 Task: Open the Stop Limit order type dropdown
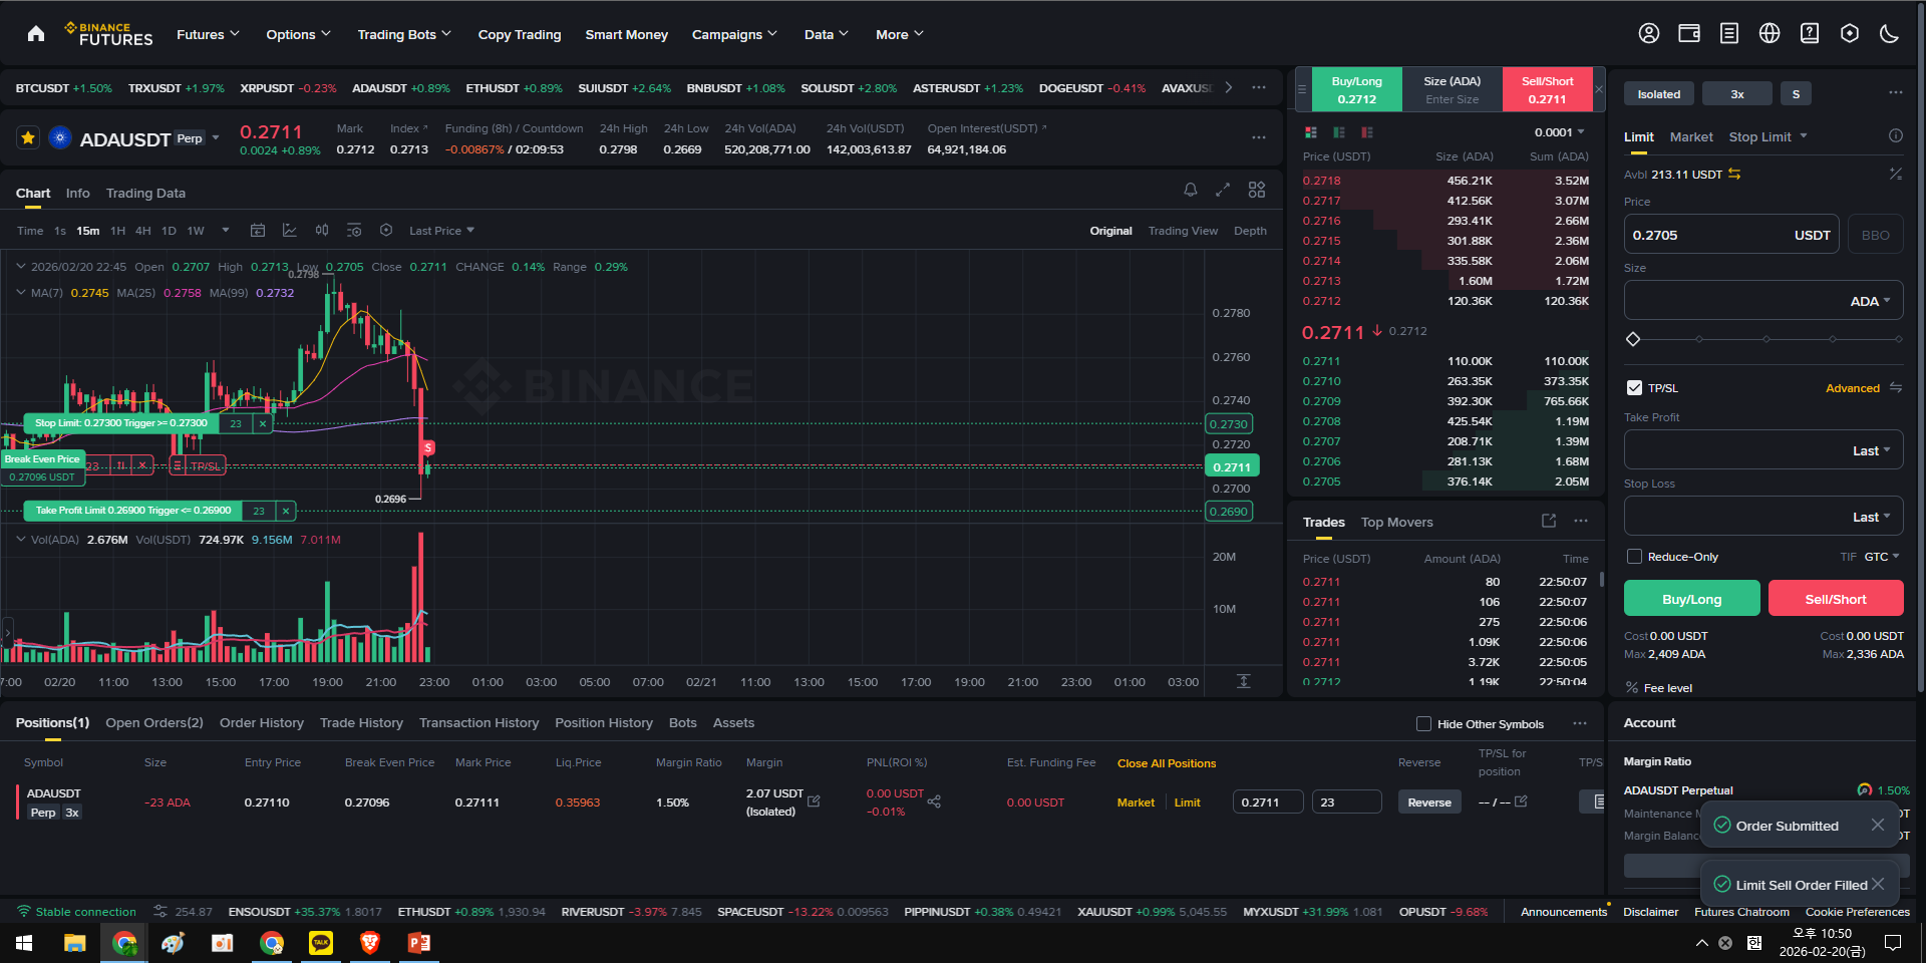click(1768, 137)
